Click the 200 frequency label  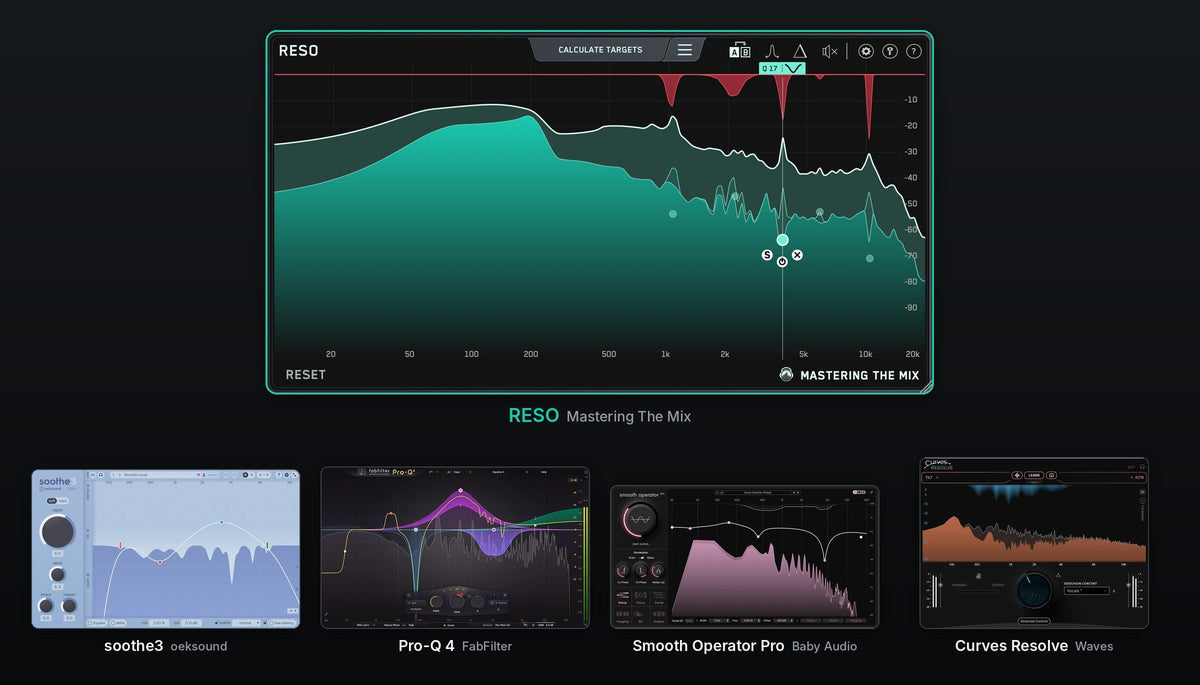(x=531, y=354)
